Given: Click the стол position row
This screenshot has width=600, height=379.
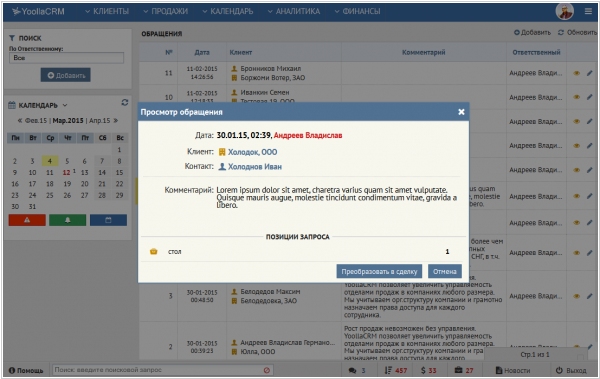Looking at the screenshot, I should click(303, 252).
